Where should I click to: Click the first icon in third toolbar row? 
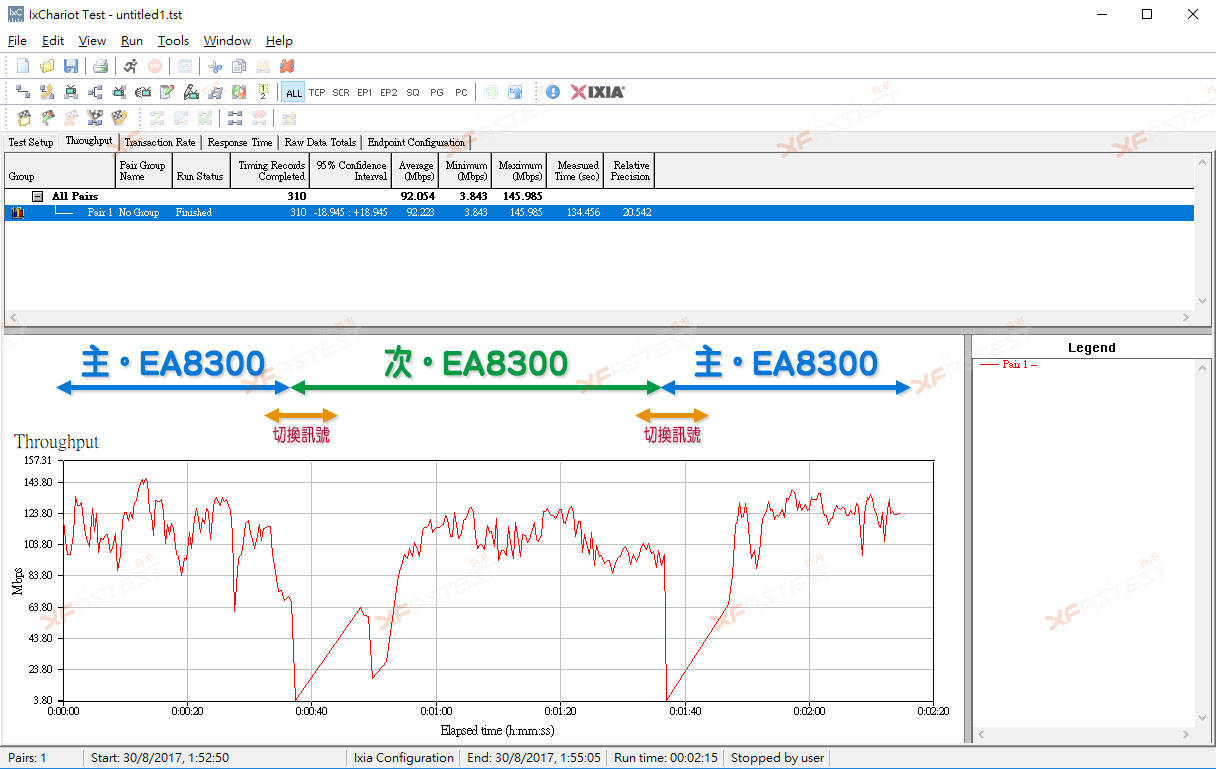point(23,118)
